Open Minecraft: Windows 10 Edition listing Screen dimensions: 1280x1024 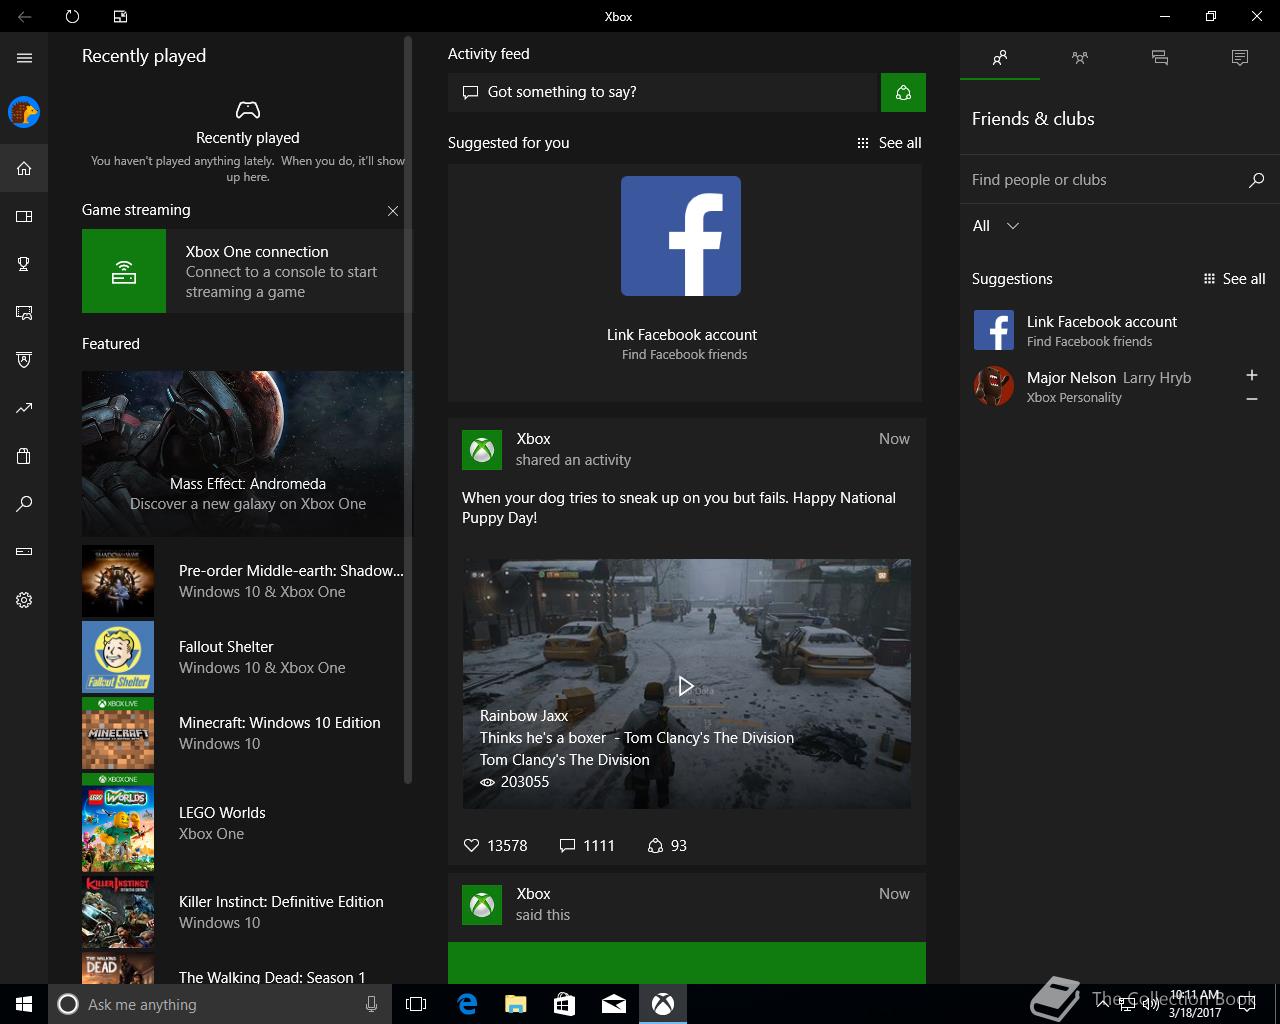[243, 733]
